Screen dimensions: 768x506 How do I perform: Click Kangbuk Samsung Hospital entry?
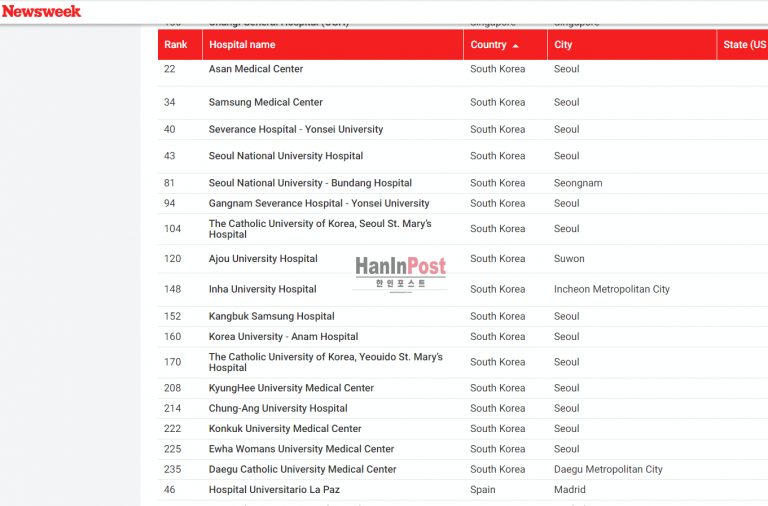point(271,316)
